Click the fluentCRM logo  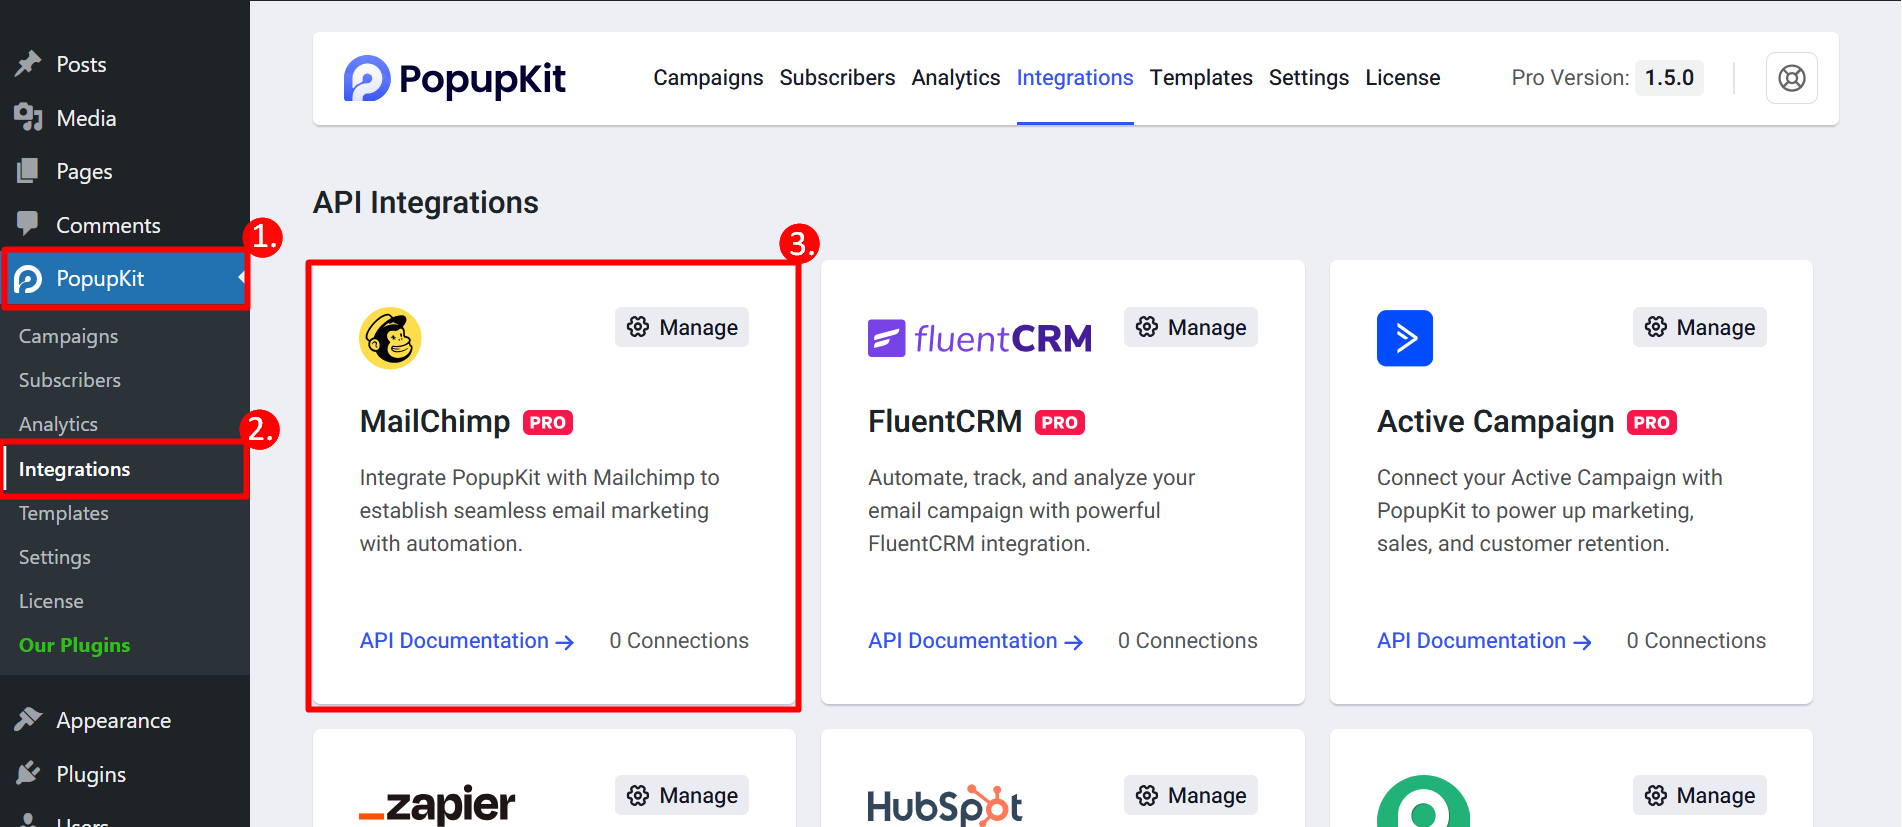980,339
